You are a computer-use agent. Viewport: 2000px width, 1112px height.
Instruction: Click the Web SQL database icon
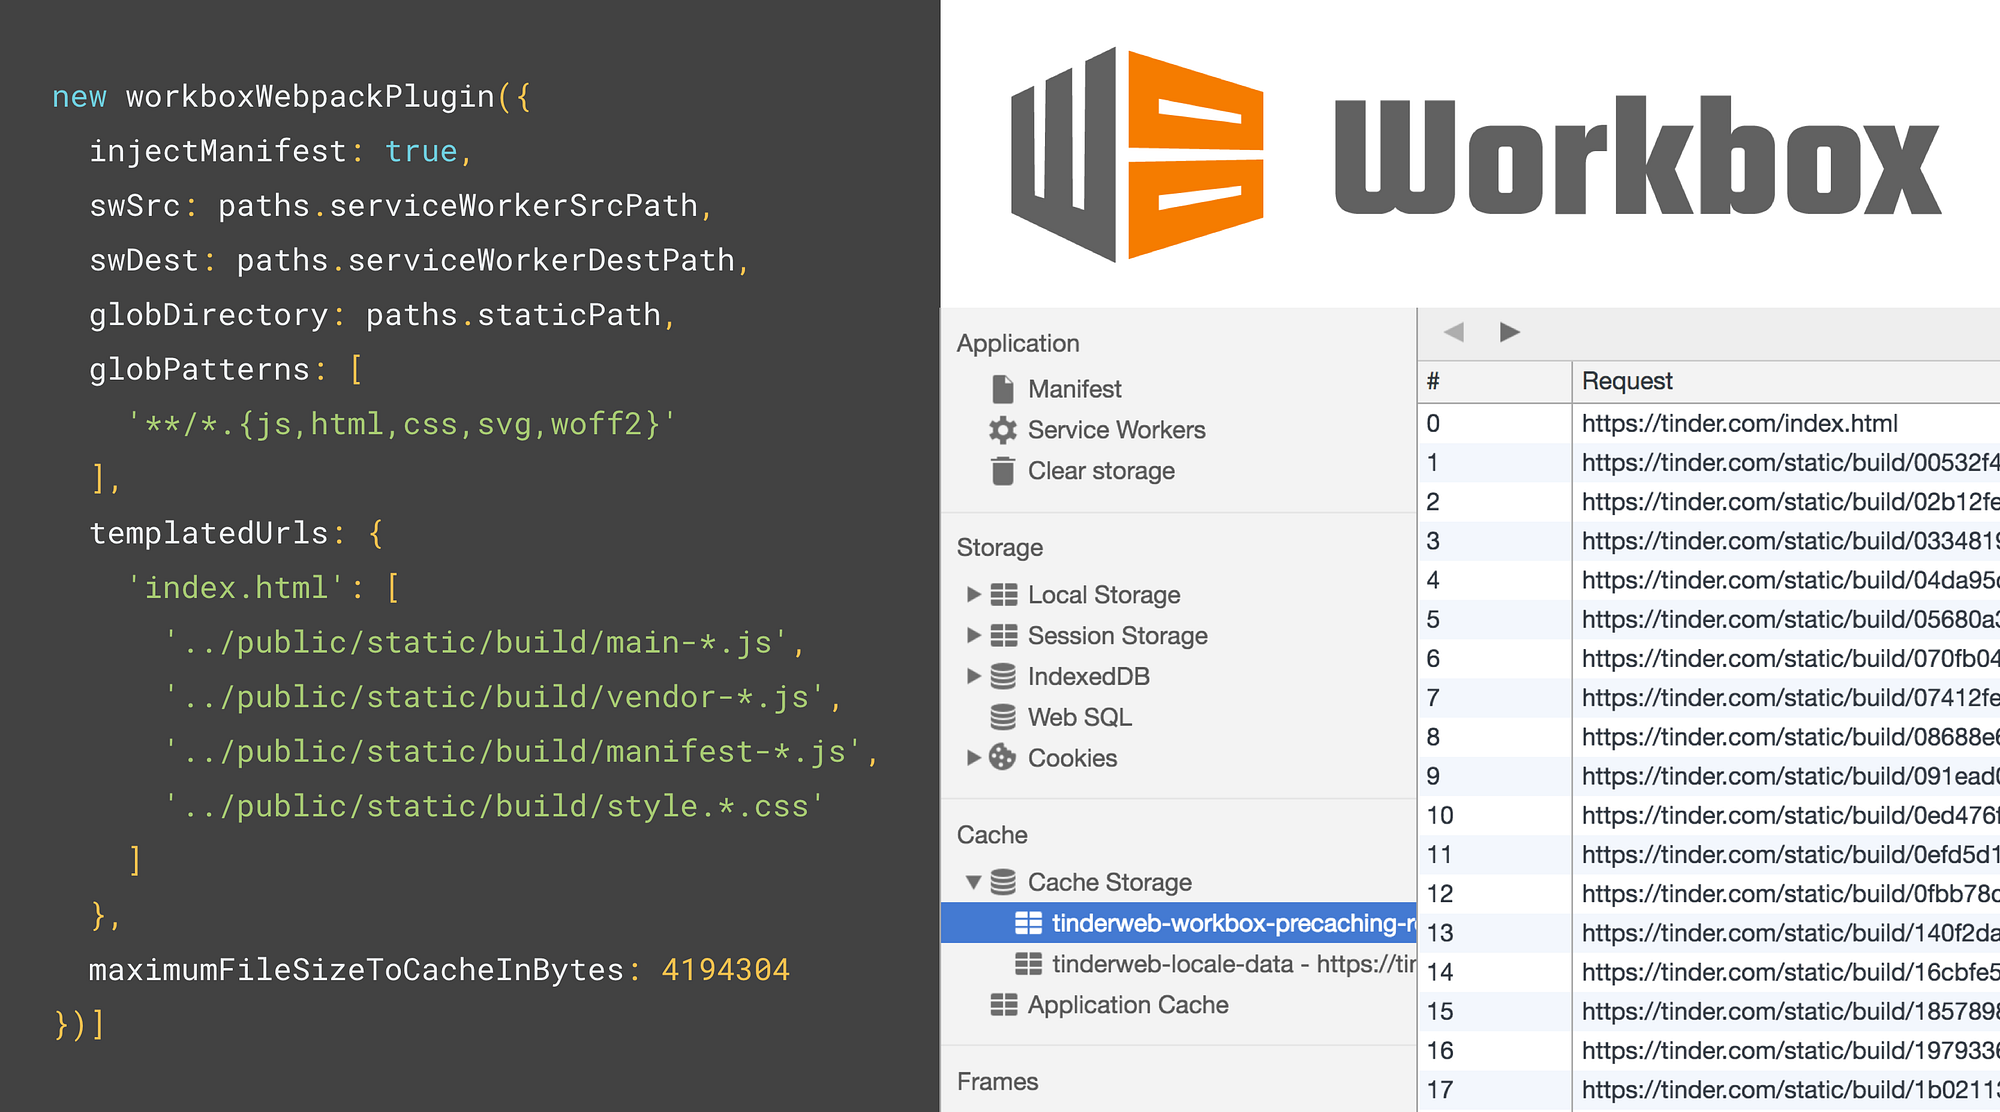1003,717
